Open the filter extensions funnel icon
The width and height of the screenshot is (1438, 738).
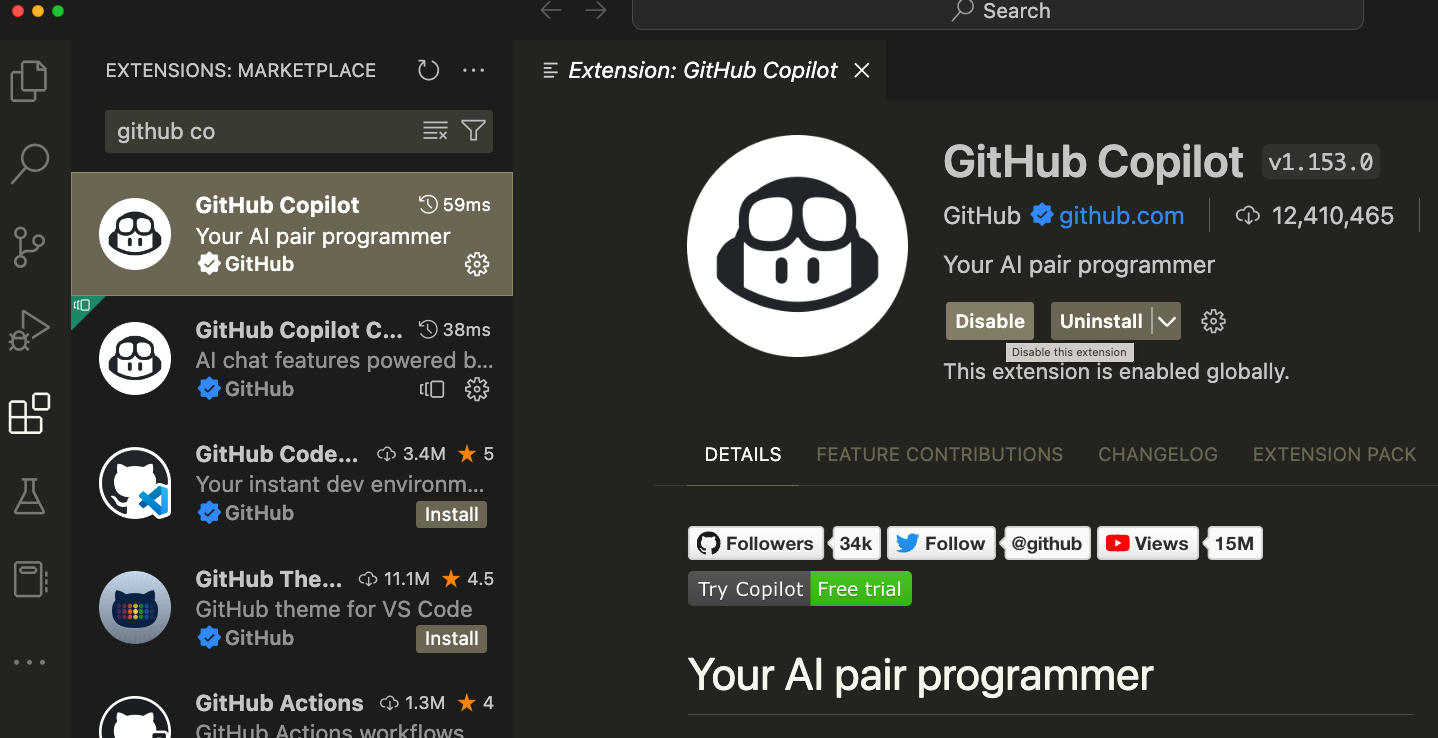pyautogui.click(x=473, y=131)
